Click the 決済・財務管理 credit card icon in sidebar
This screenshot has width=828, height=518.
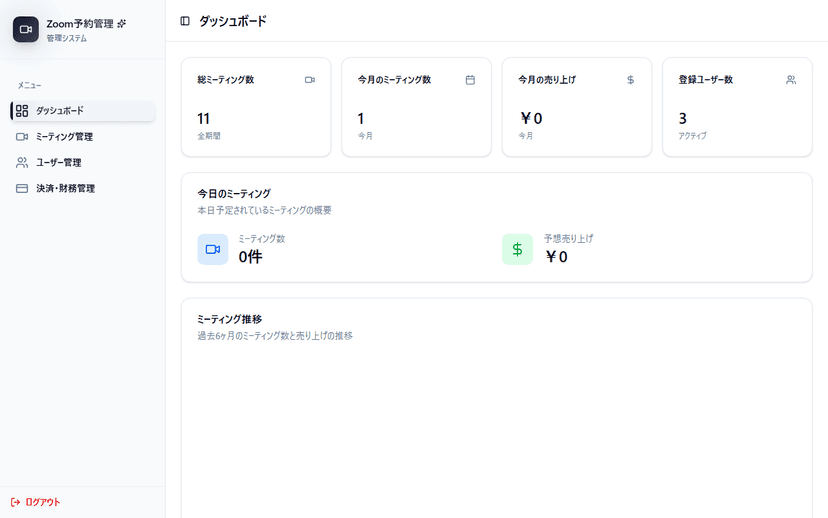pyautogui.click(x=22, y=189)
